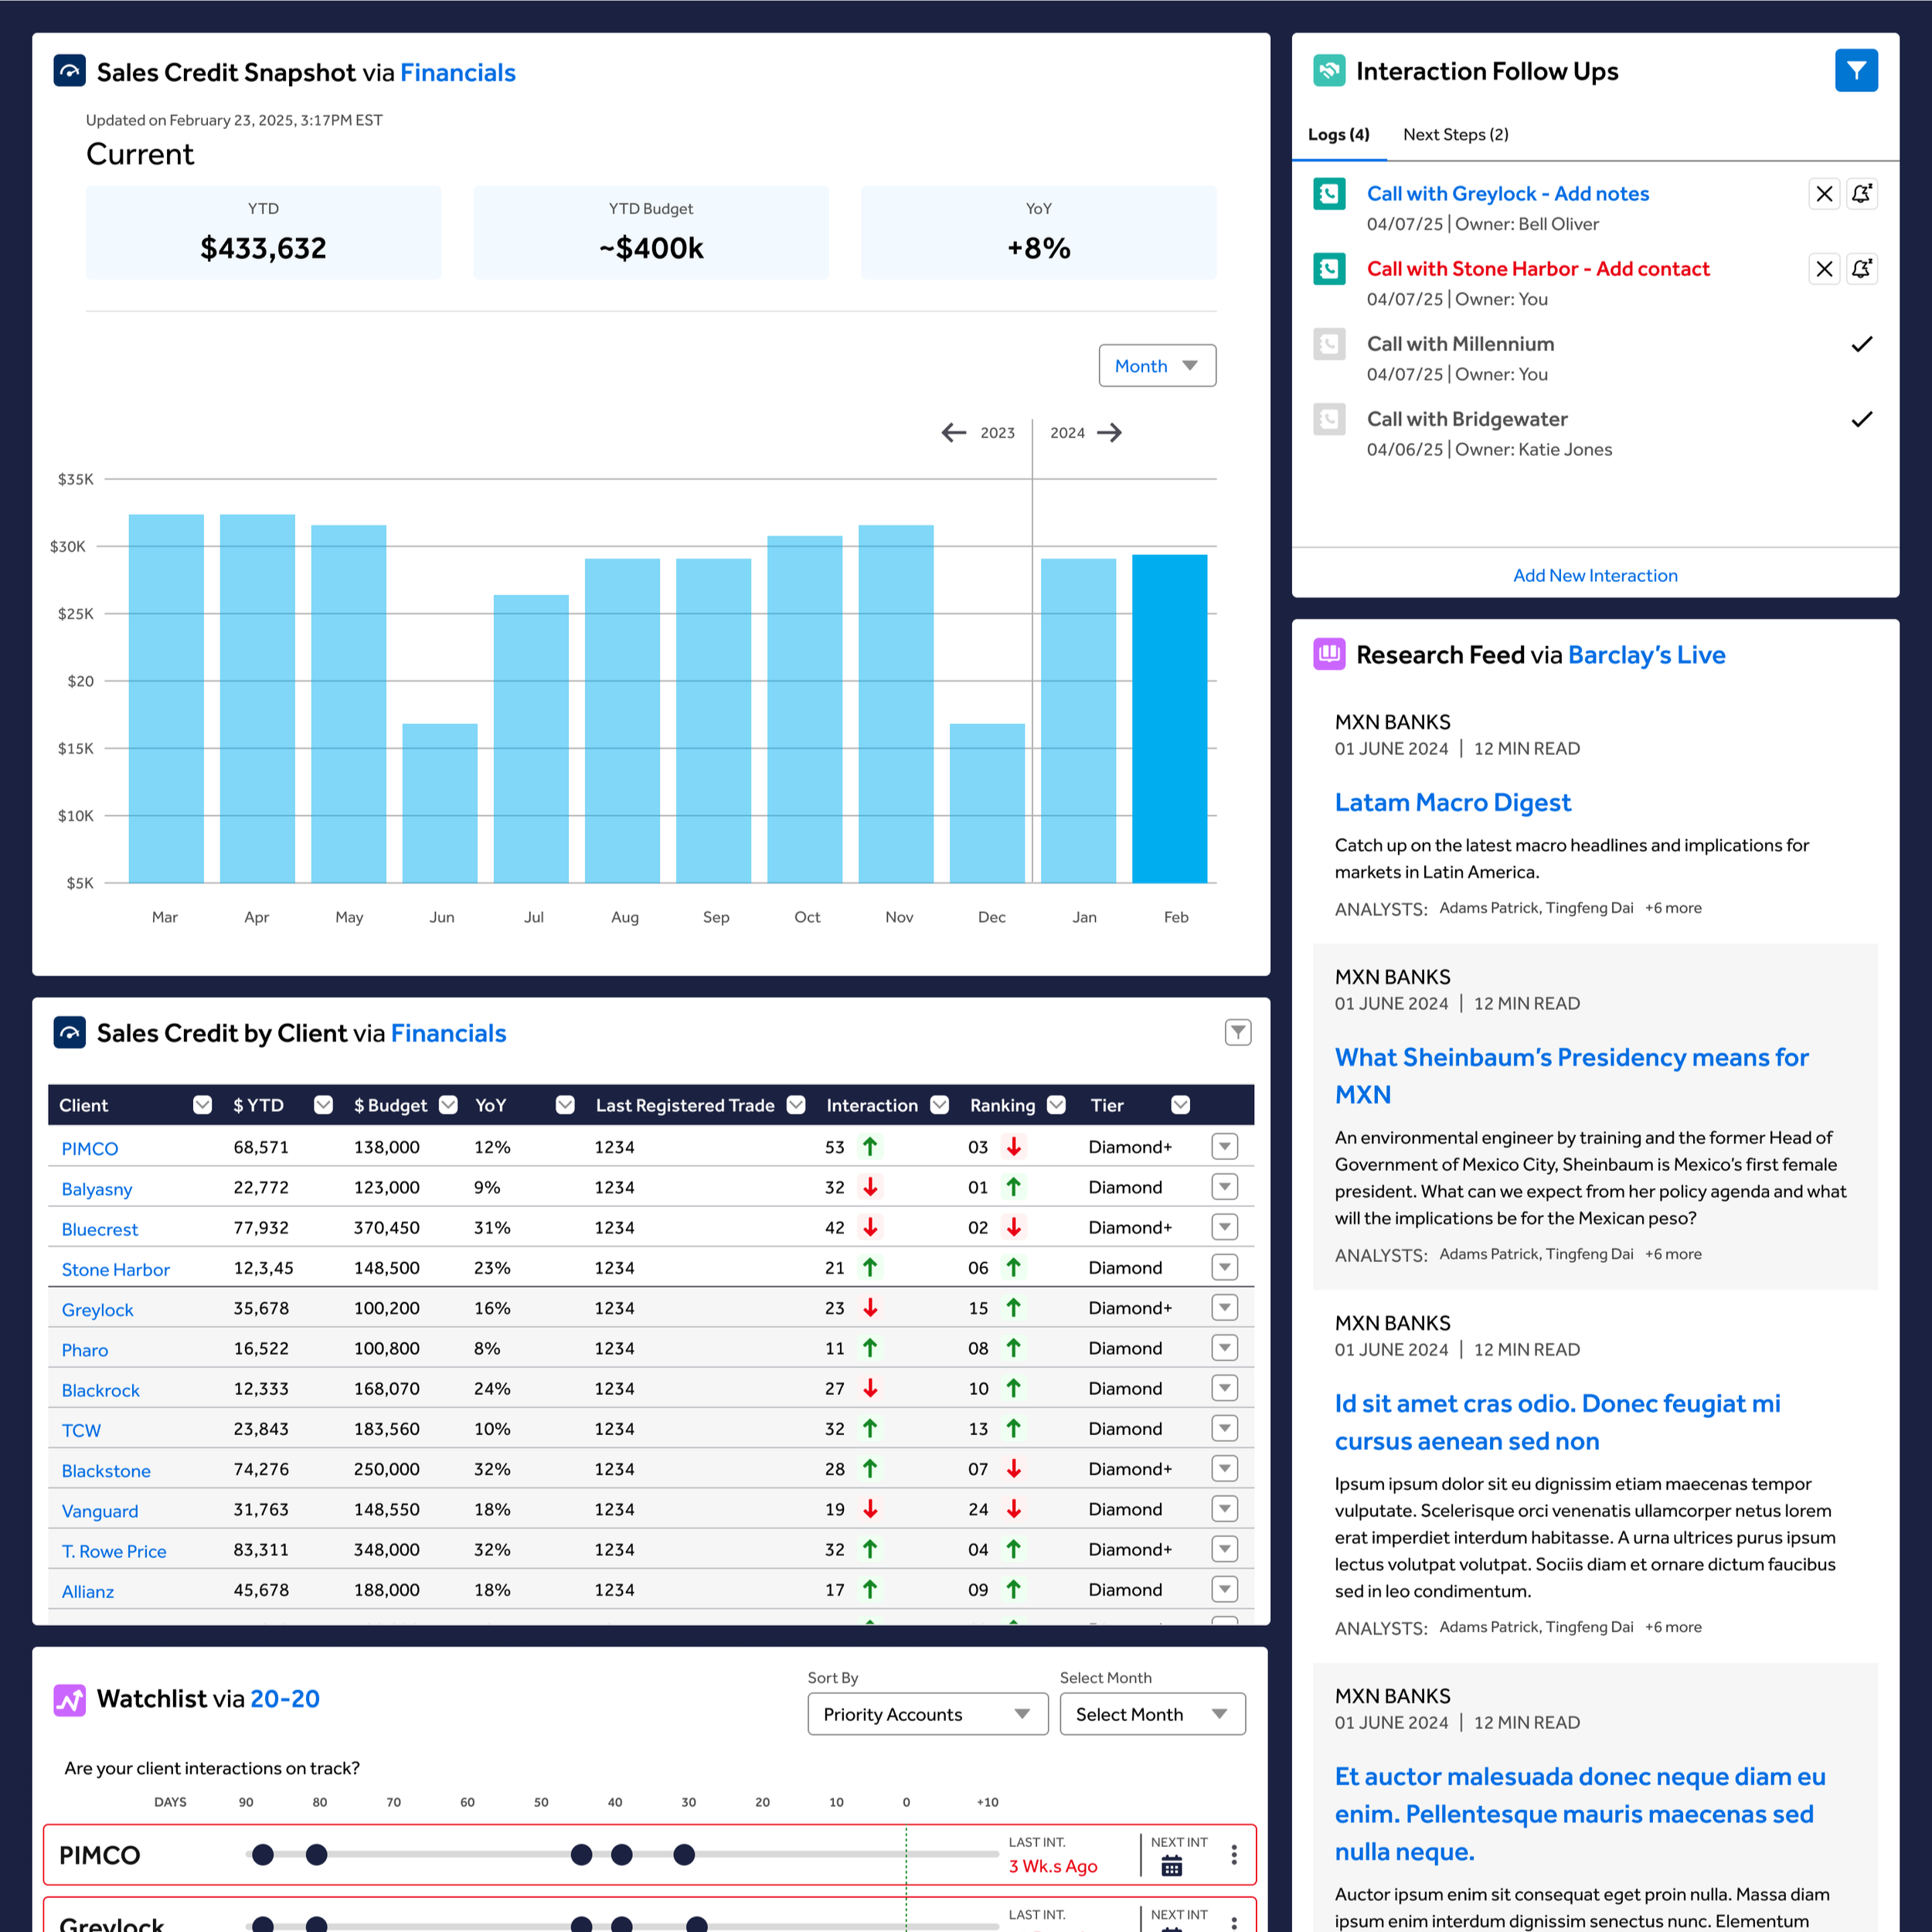Go to next year 2024 arrow

tap(1109, 433)
